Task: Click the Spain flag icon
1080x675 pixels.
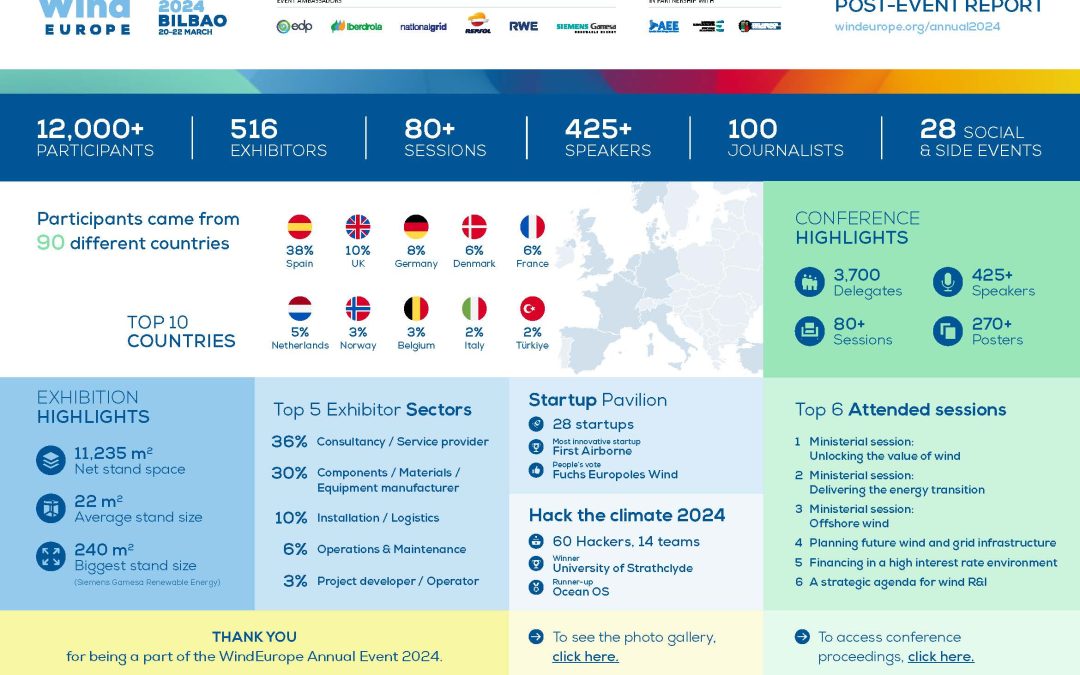Action: click(x=299, y=227)
